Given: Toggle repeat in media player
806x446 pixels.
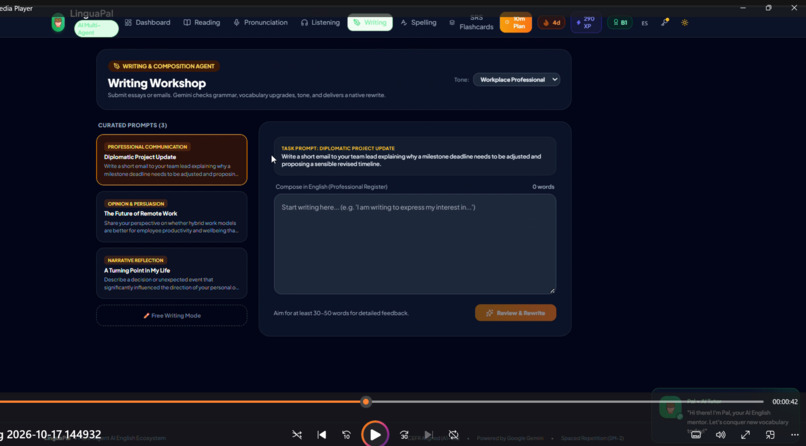Looking at the screenshot, I should [x=453, y=435].
